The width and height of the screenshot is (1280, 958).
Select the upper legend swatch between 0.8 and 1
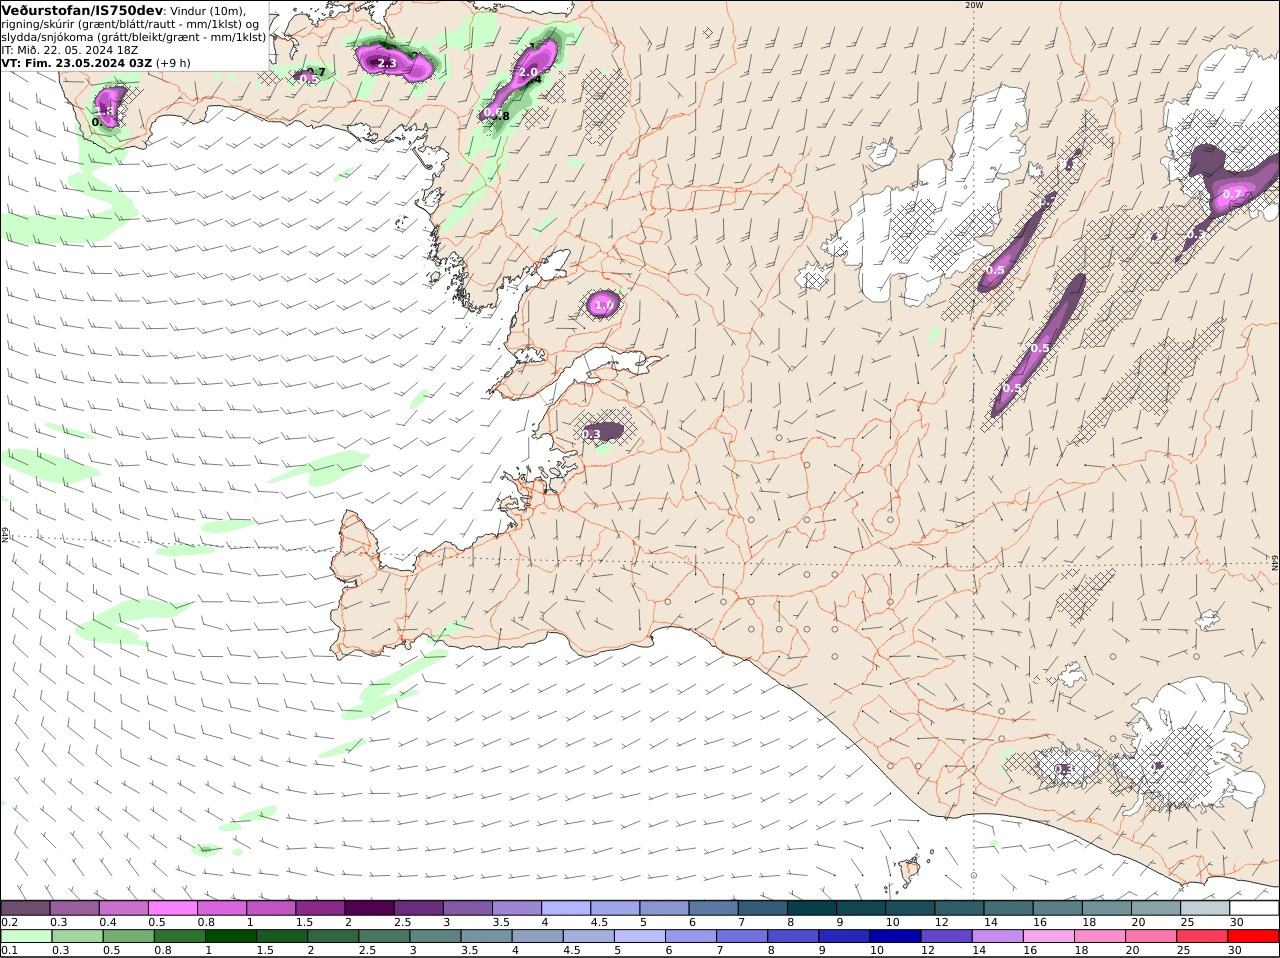(222, 908)
